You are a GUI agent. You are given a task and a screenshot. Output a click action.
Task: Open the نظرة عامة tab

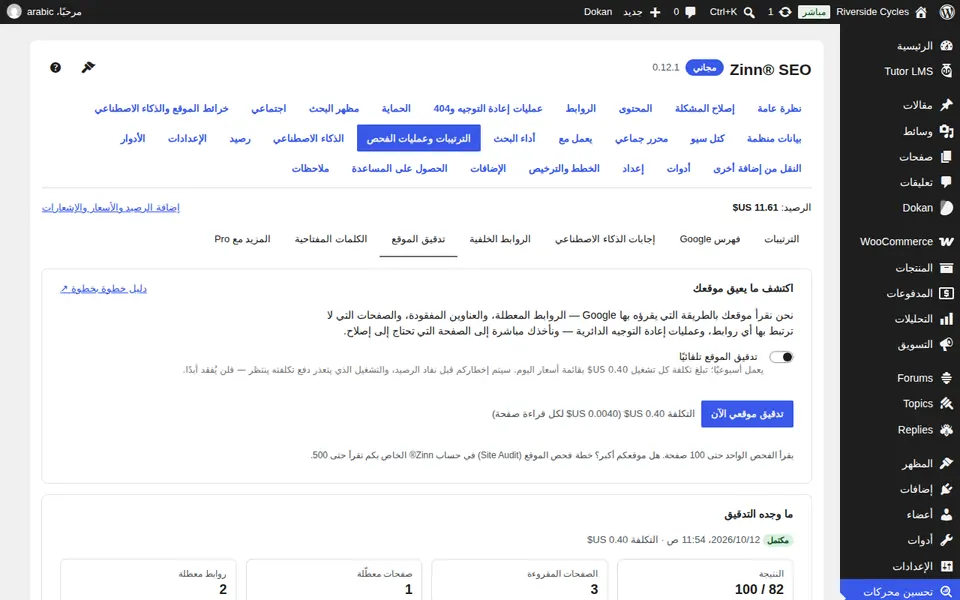779,108
